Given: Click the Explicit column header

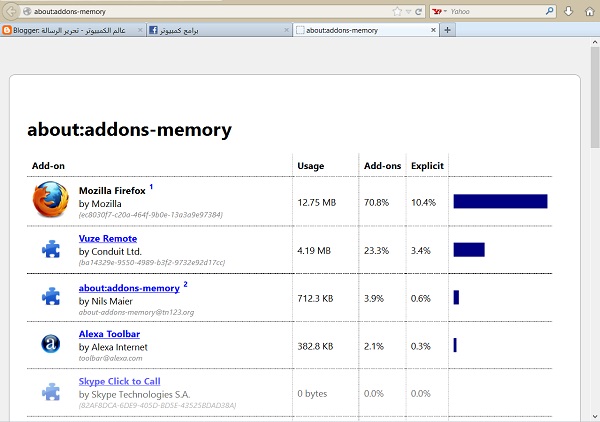Looking at the screenshot, I should pos(427,166).
